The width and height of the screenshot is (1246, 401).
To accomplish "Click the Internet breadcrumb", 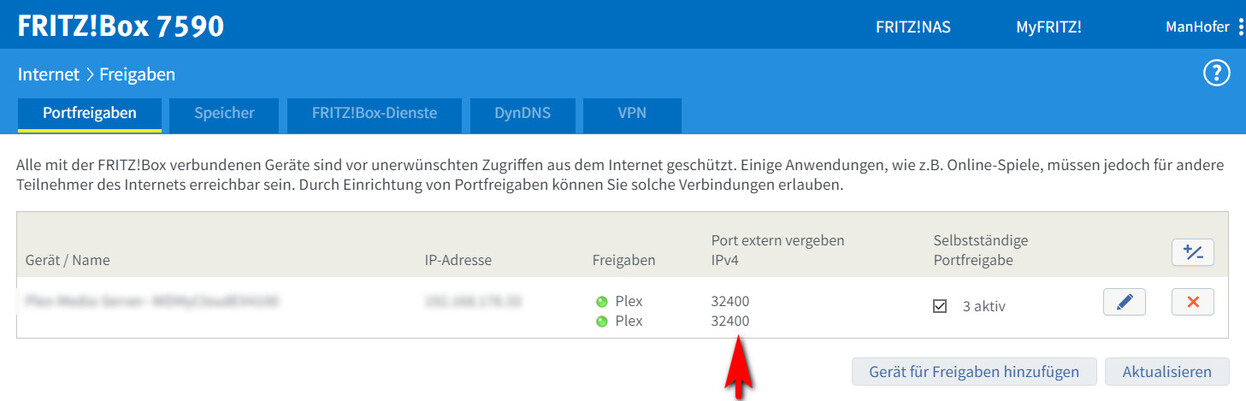I will point(48,74).
